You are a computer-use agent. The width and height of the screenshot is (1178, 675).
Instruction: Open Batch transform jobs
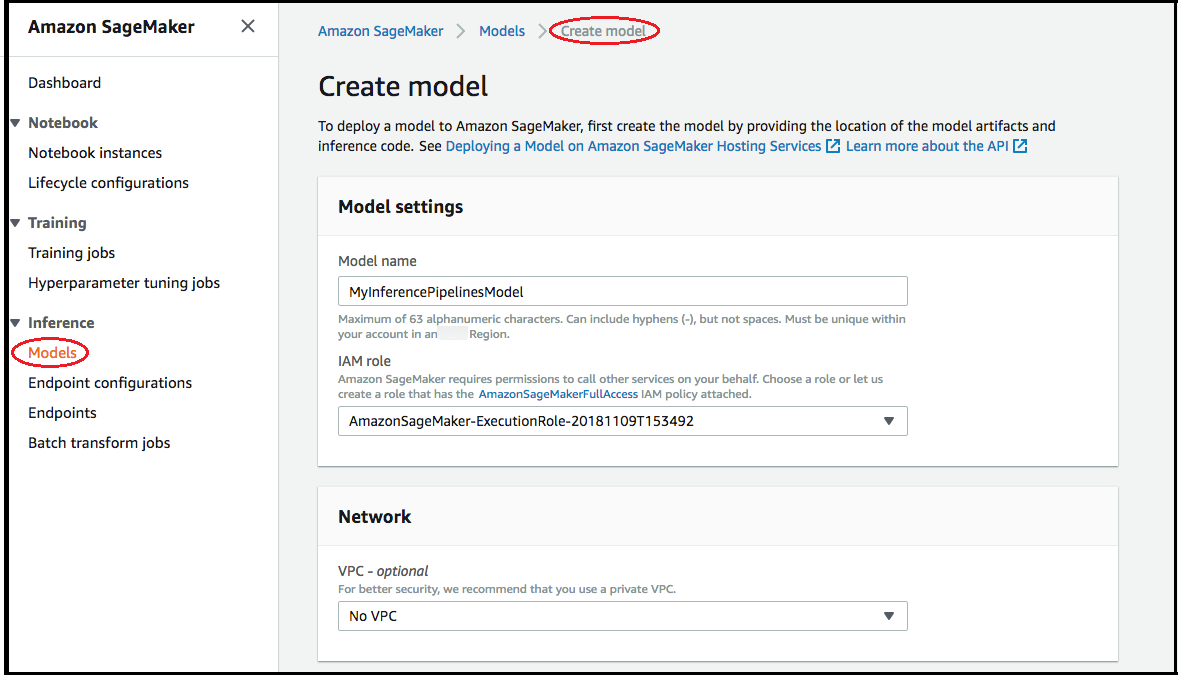tap(99, 443)
